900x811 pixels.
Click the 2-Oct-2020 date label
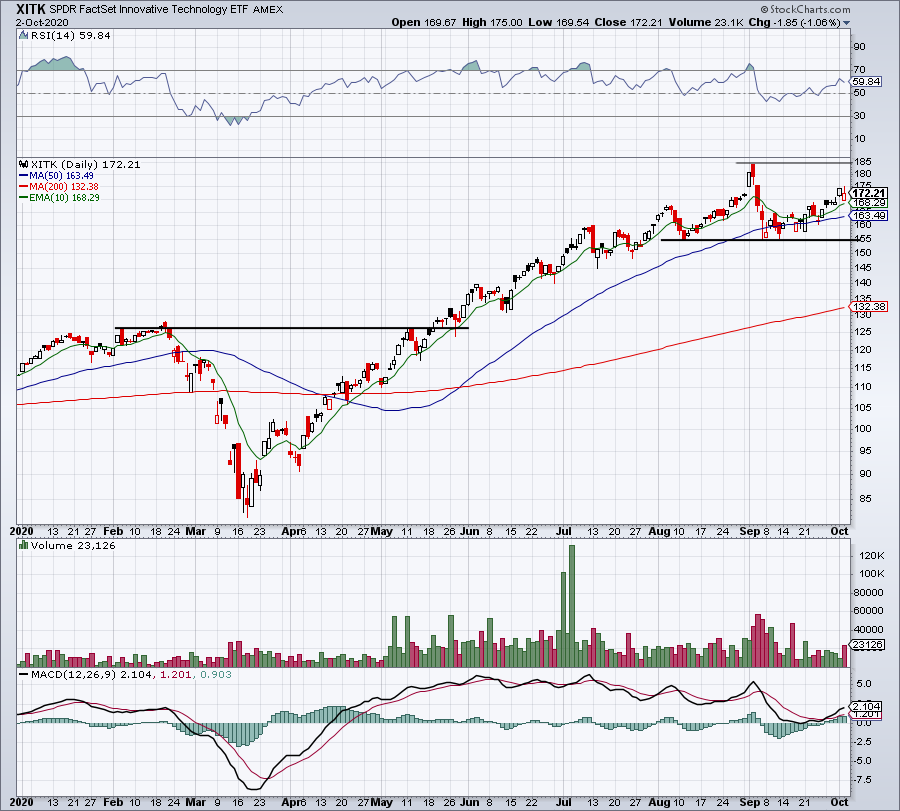tap(42, 23)
